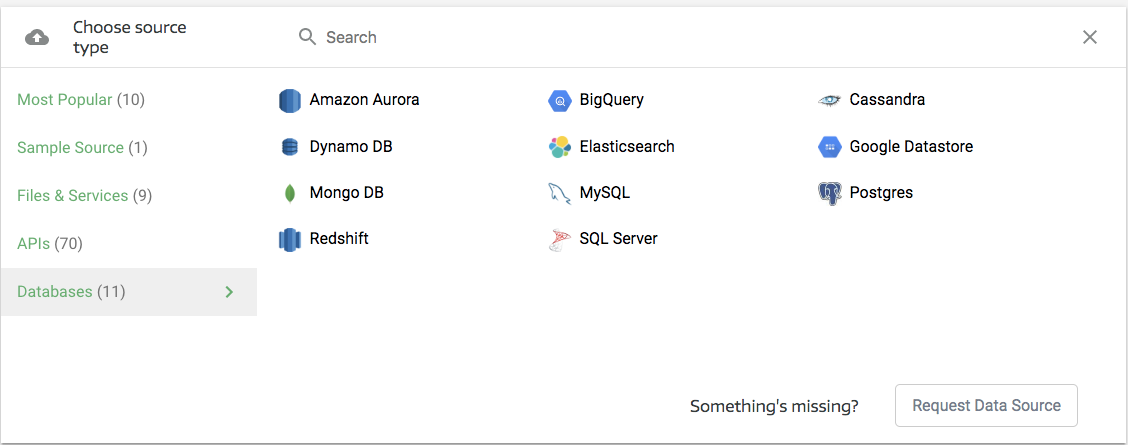Choose the Cassandra eye icon
This screenshot has width=1128, height=445.
pos(829,100)
